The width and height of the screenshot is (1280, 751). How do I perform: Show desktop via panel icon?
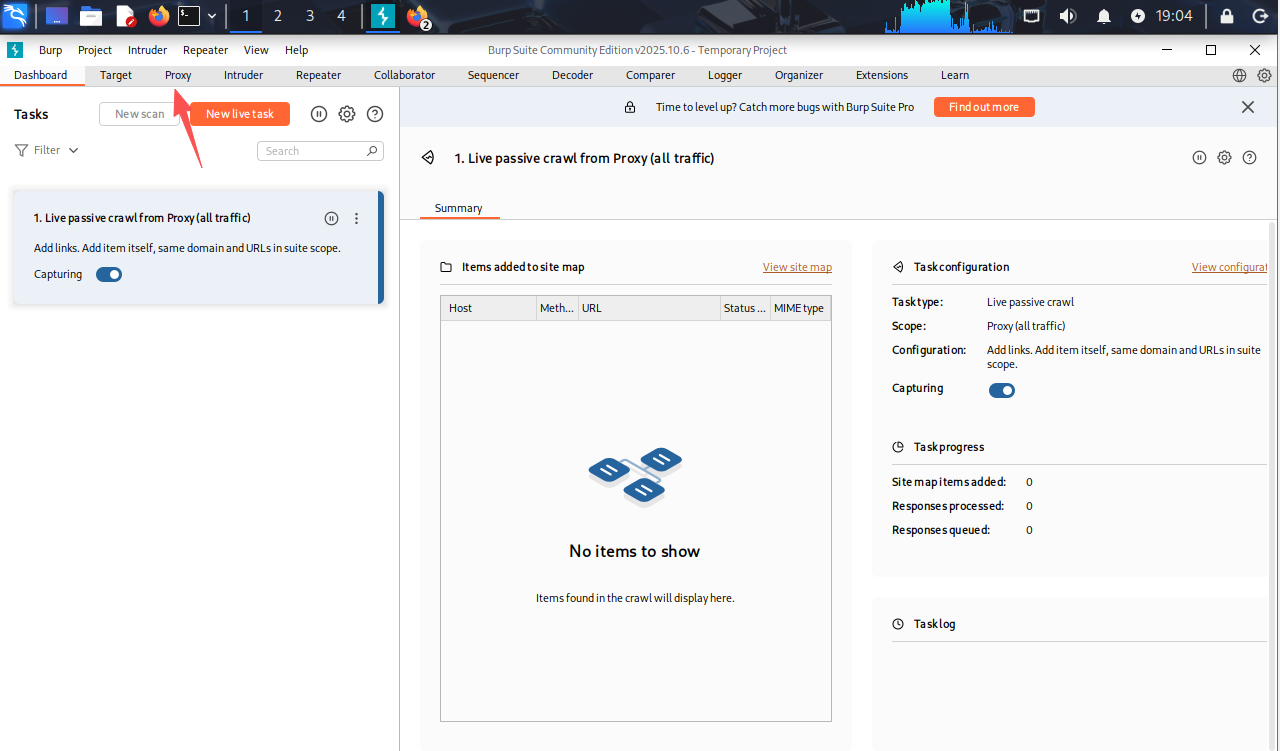coord(57,16)
